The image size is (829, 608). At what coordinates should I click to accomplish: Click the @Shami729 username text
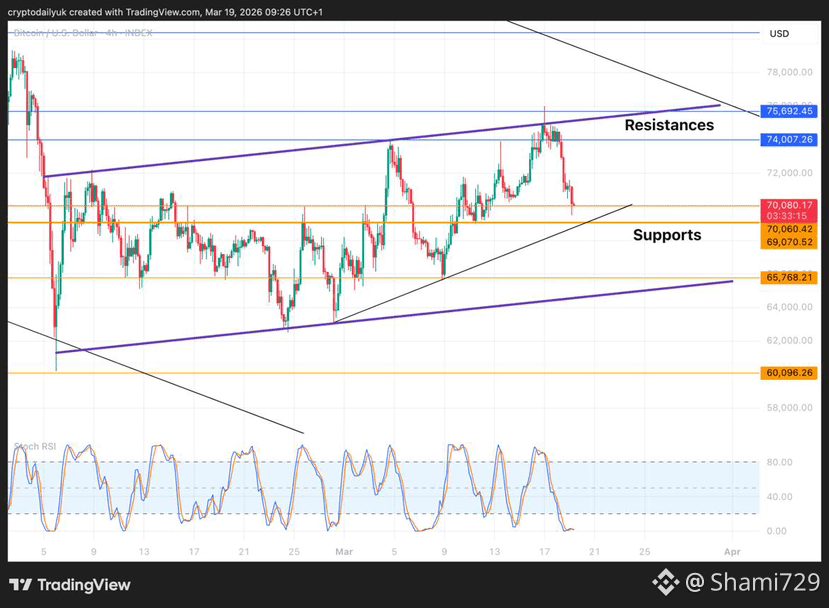[753, 583]
